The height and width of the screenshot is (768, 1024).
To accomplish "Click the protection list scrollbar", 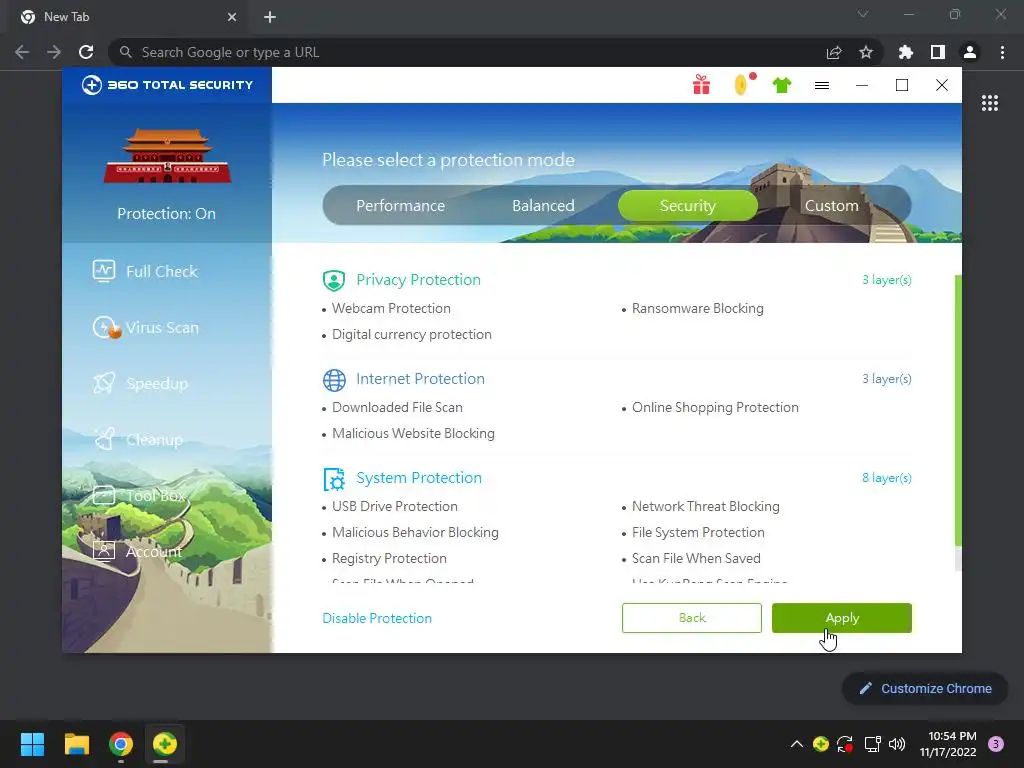I will coord(958,410).
